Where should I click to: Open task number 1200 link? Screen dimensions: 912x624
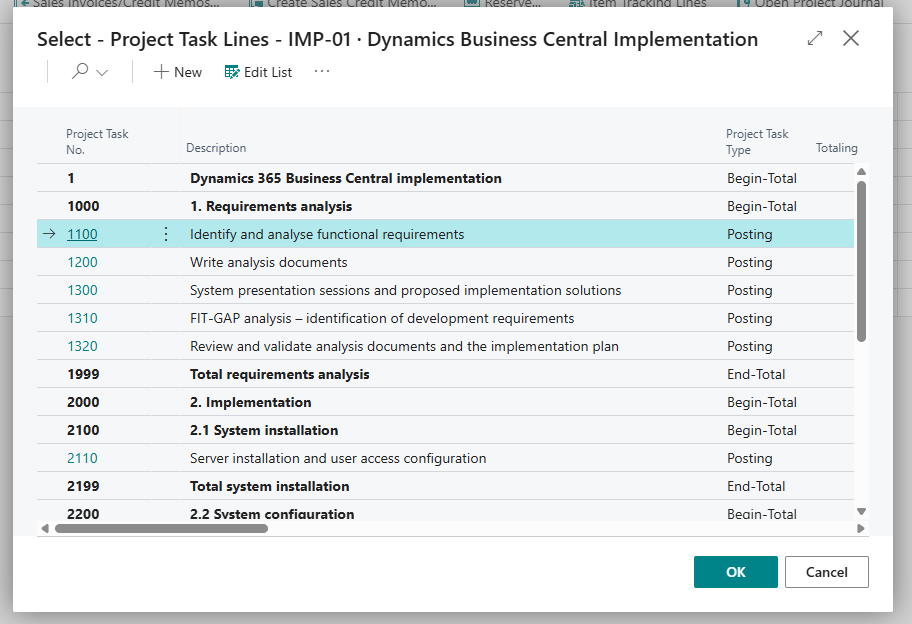point(82,262)
